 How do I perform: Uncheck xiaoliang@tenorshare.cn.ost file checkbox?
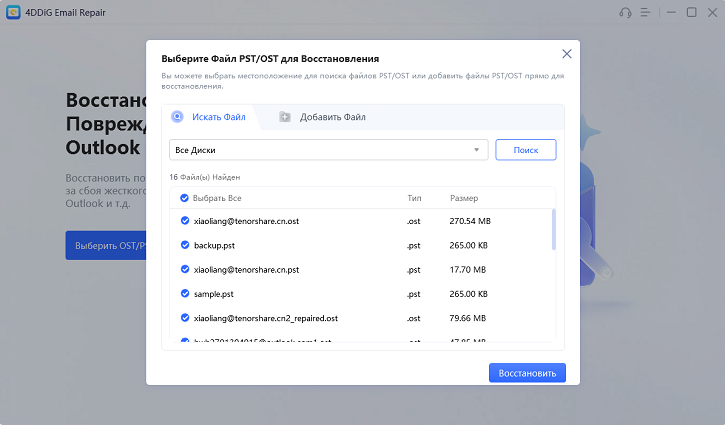click(x=185, y=221)
